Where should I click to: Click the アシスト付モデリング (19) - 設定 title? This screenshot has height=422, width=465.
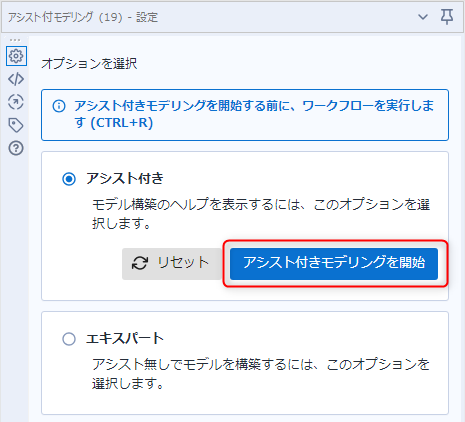pyautogui.click(x=83, y=17)
